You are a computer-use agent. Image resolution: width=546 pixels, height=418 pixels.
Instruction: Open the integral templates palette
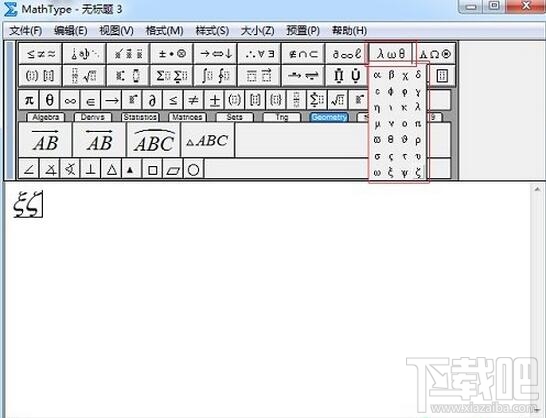pyautogui.click(x=216, y=76)
